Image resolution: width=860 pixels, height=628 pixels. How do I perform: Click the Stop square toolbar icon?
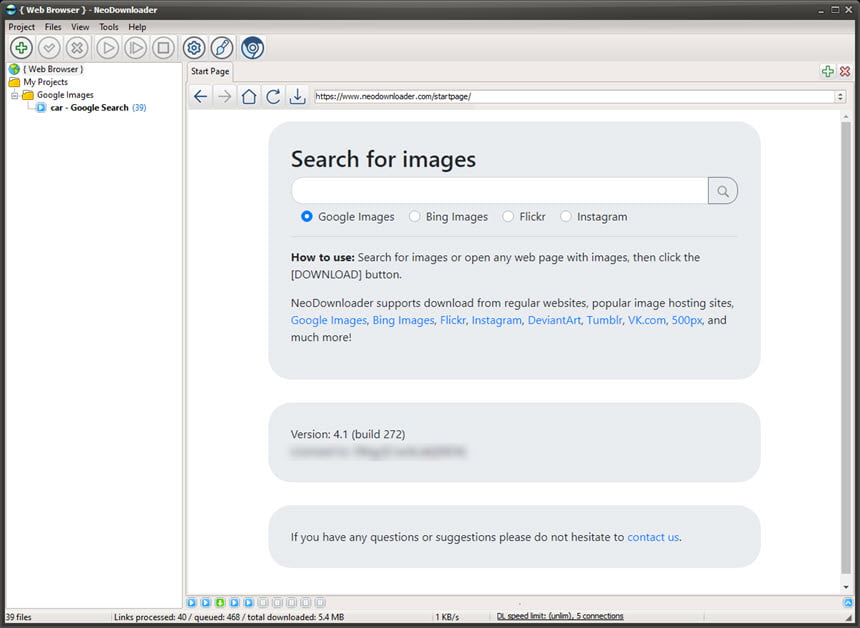point(163,48)
